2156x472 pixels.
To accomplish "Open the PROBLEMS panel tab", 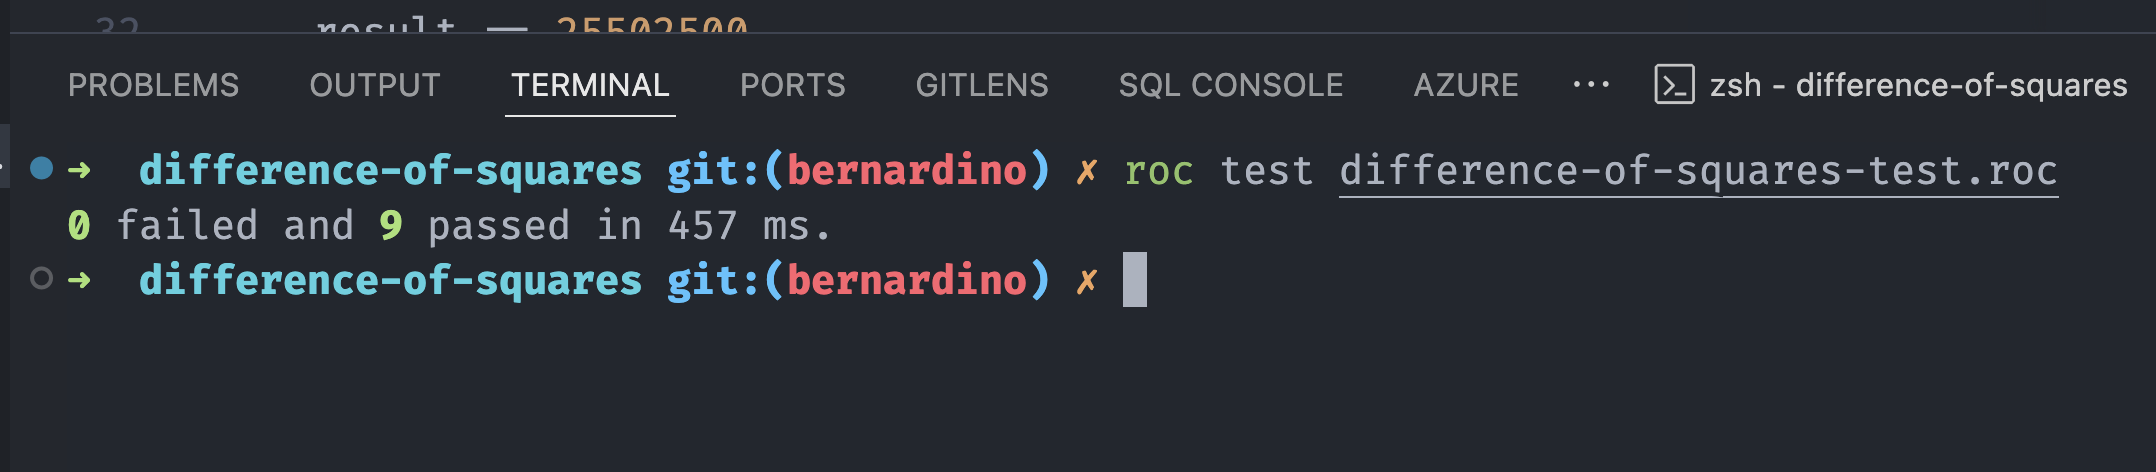I will click(x=153, y=86).
